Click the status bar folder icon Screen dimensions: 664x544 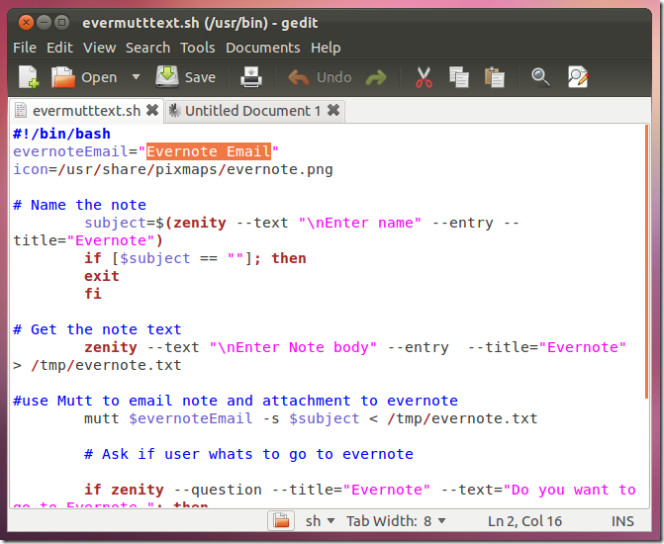tap(281, 521)
